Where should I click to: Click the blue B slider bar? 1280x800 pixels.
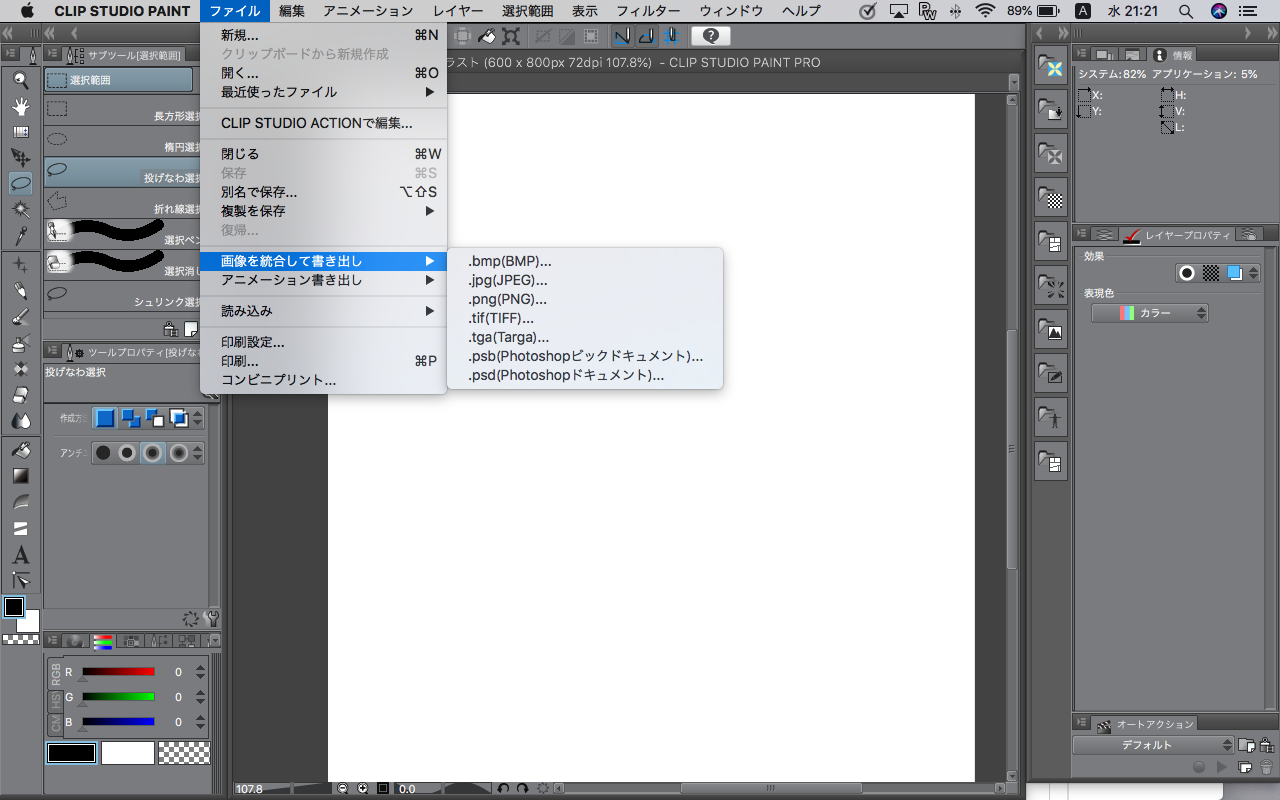(x=118, y=721)
